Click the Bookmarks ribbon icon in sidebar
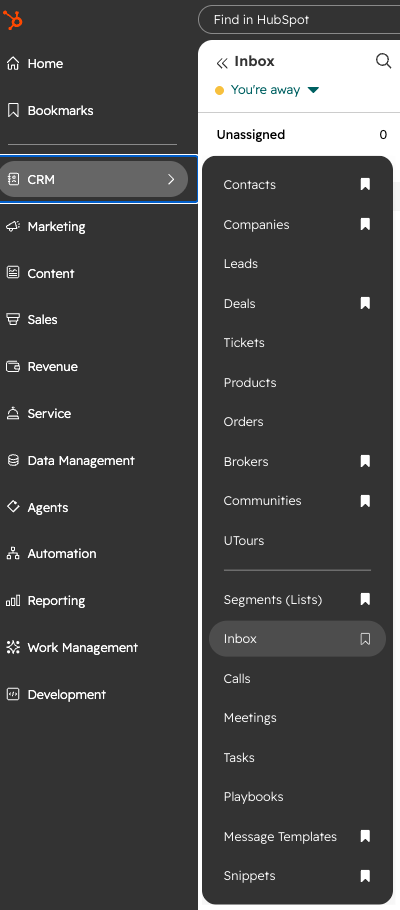This screenshot has height=910, width=400. pos(13,110)
